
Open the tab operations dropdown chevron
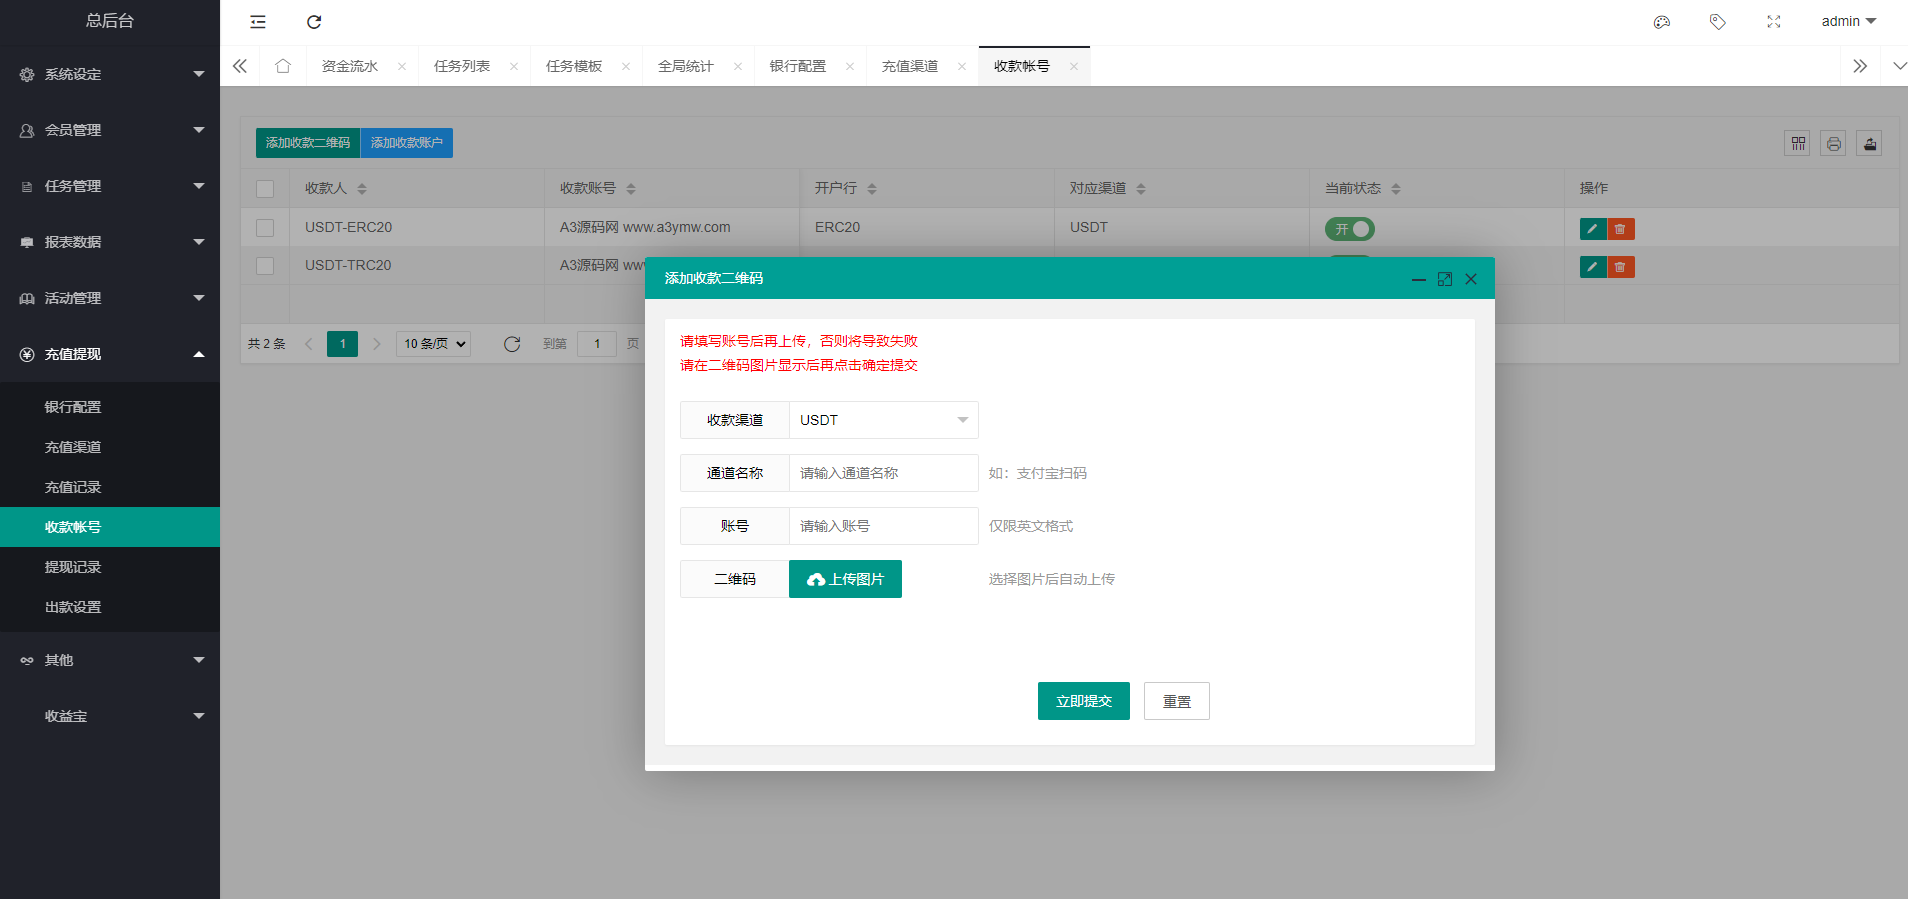[x=1899, y=66]
